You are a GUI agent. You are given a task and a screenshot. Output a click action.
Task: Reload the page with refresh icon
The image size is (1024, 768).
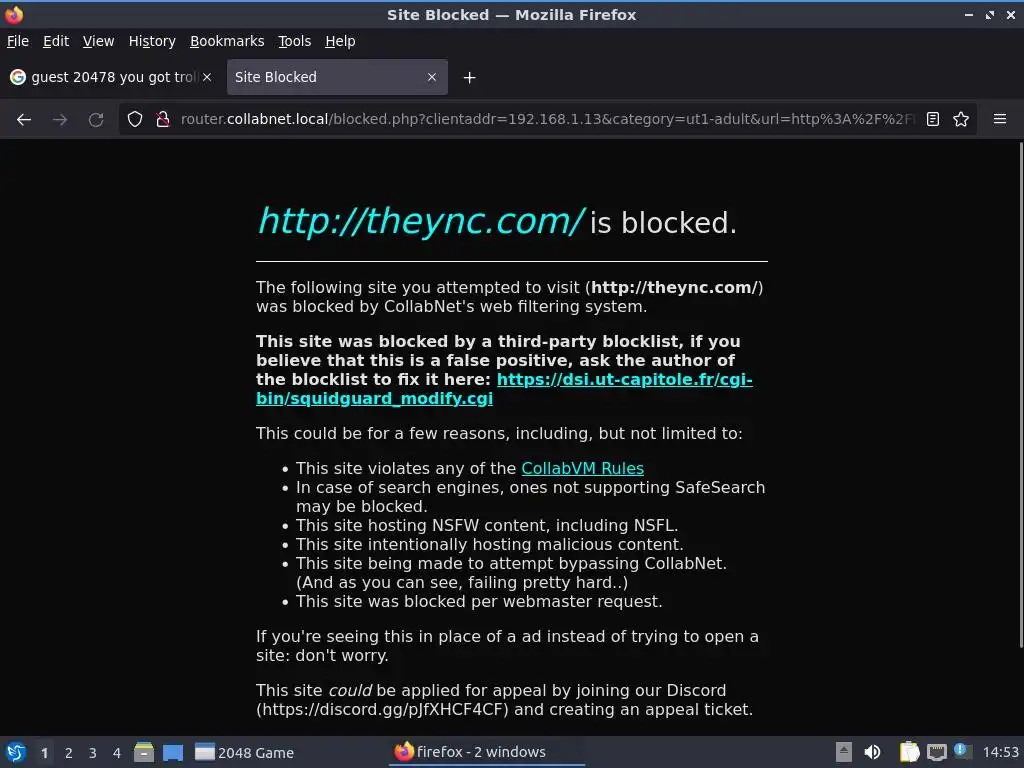pyautogui.click(x=96, y=120)
